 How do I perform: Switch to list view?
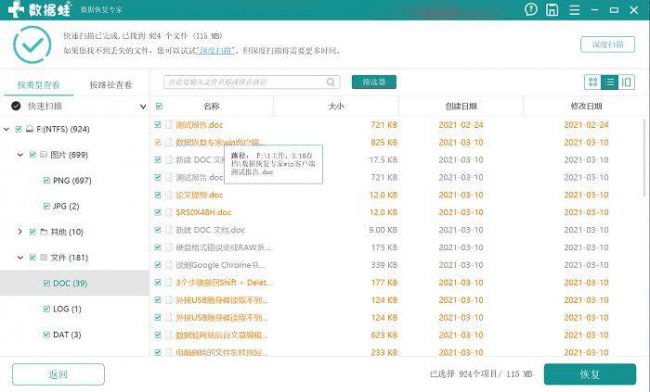610,82
